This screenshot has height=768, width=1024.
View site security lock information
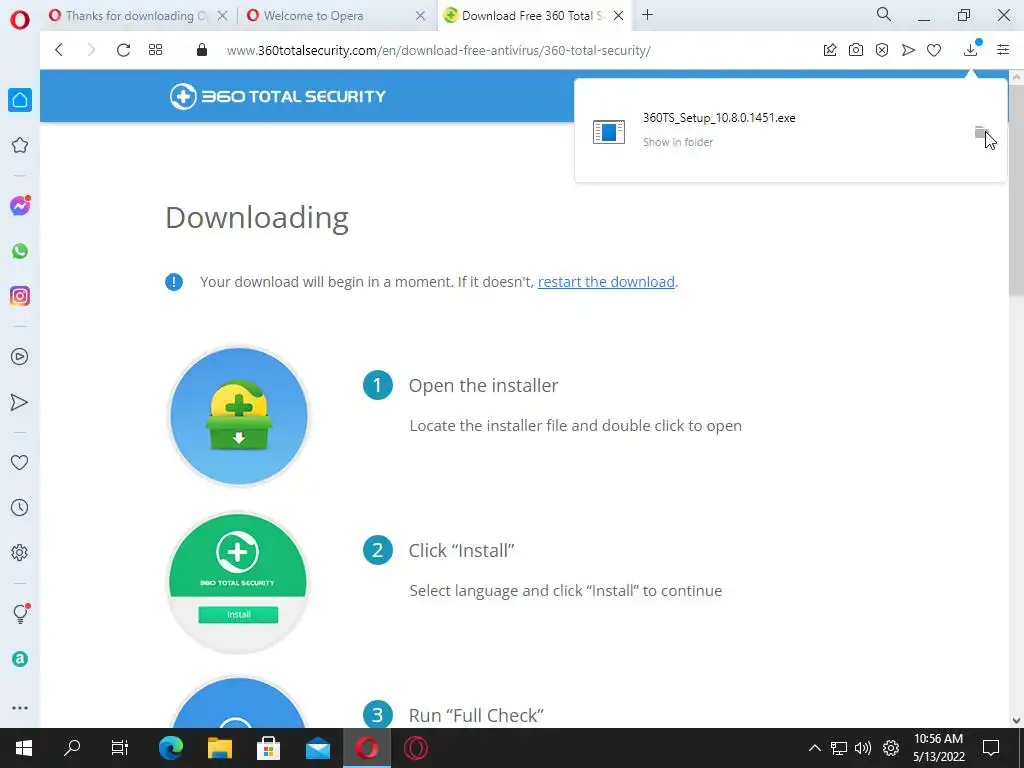[x=202, y=50]
